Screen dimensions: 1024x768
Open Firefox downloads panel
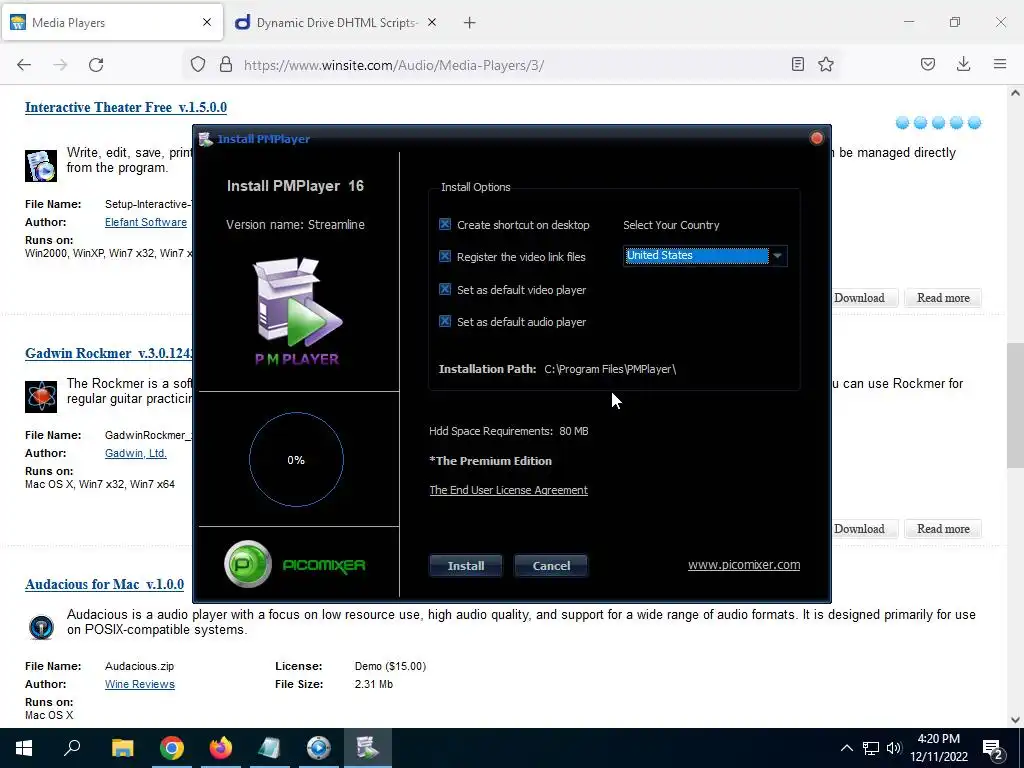[x=963, y=64]
